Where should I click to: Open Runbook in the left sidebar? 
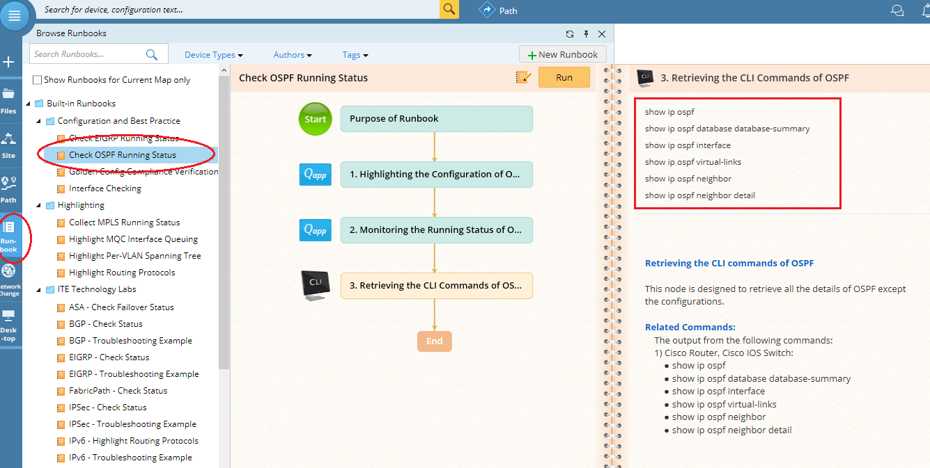(x=9, y=237)
